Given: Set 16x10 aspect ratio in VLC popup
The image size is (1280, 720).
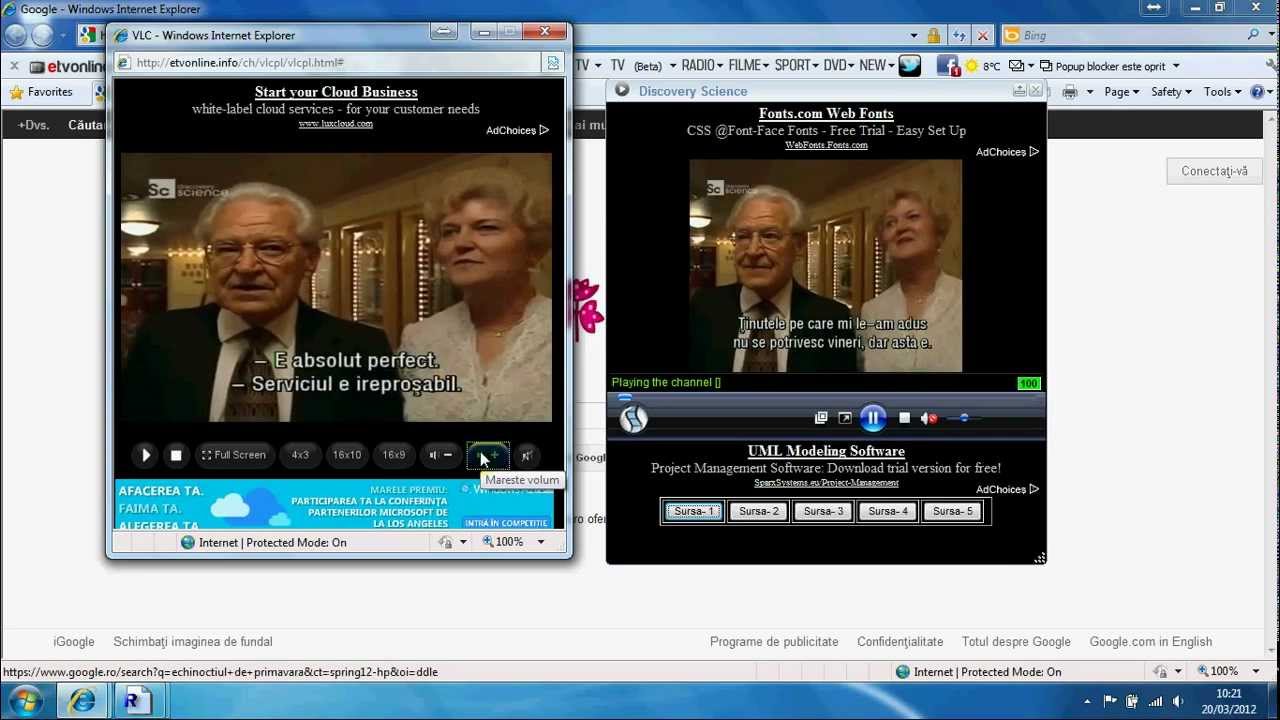Looking at the screenshot, I should click(347, 455).
